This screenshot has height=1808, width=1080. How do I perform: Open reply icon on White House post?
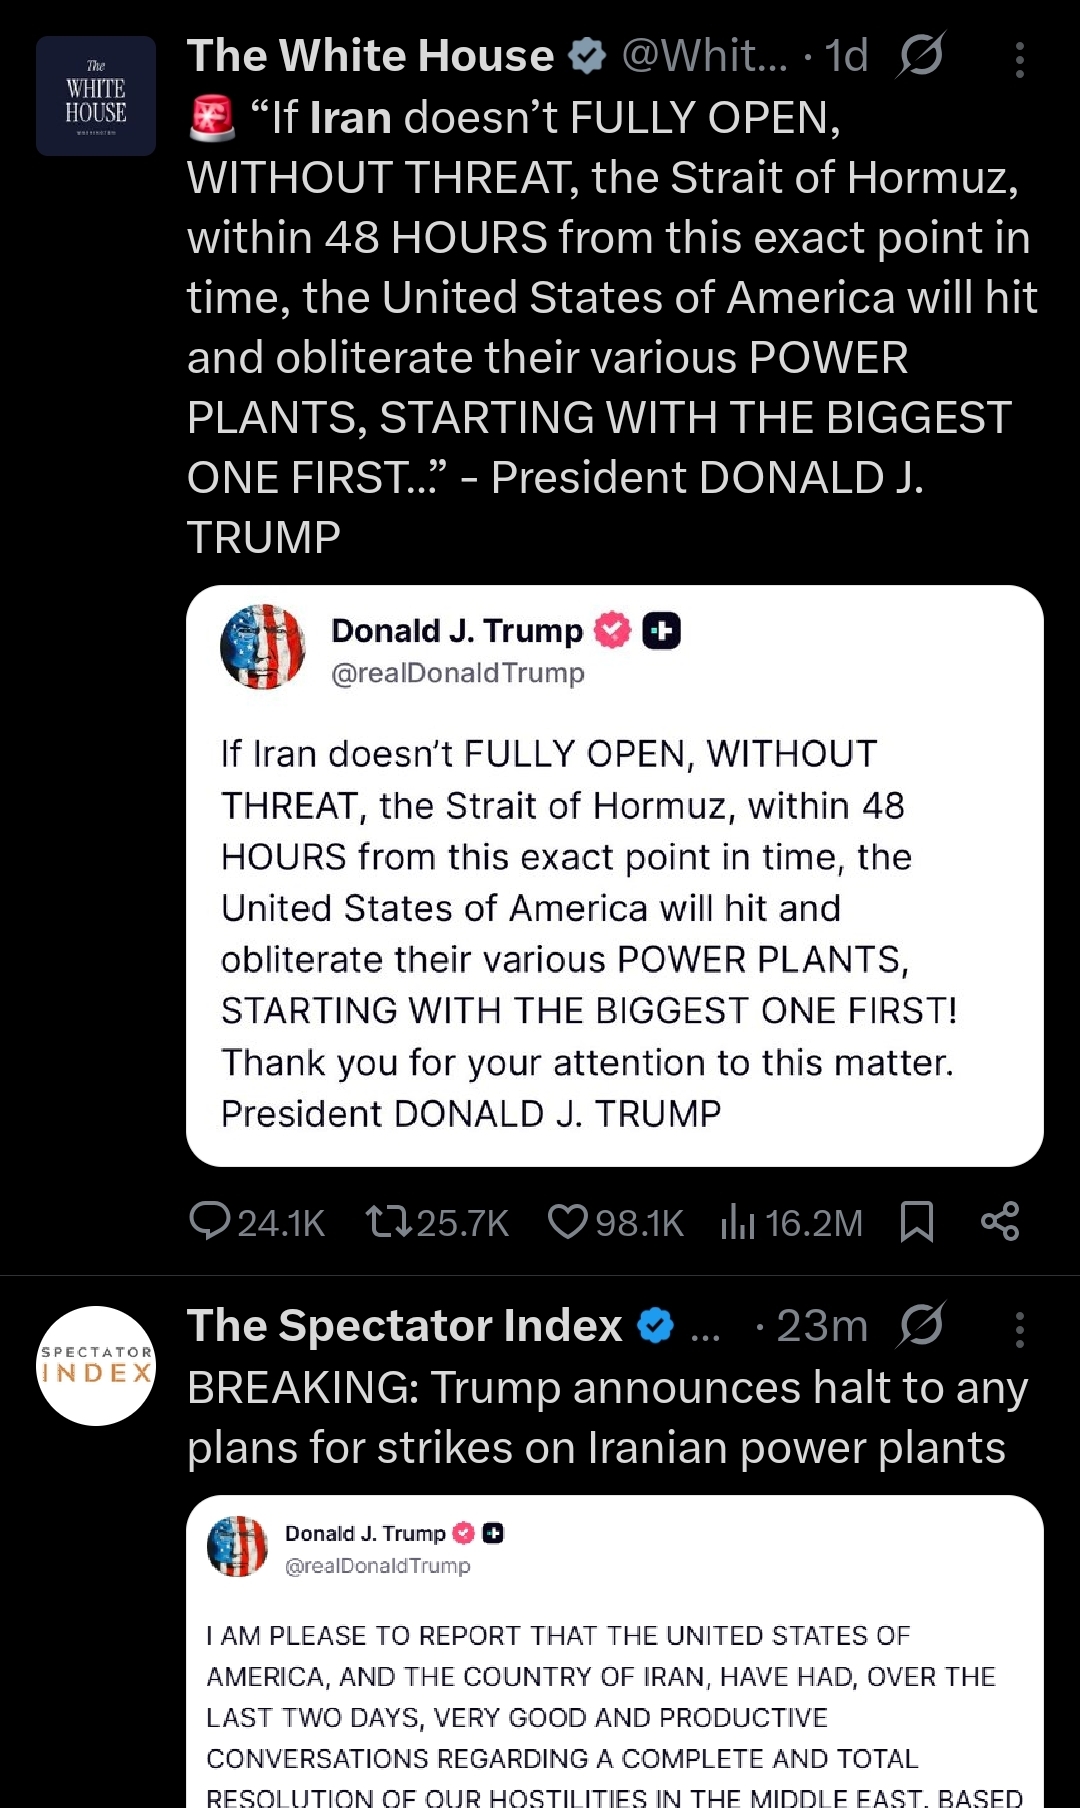[x=210, y=1221]
